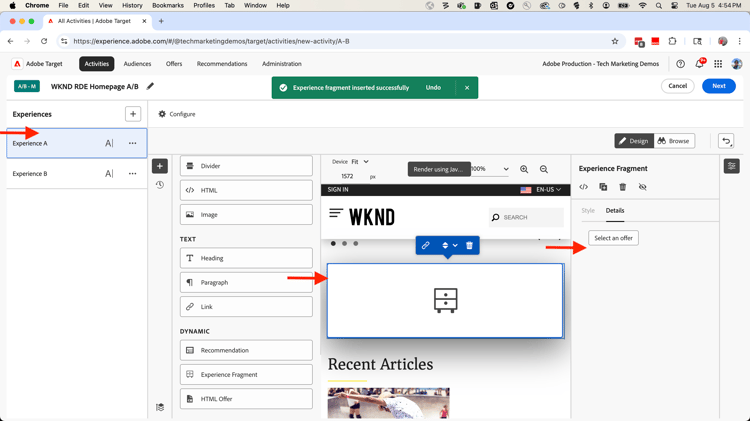Open Configure settings

pos(176,114)
